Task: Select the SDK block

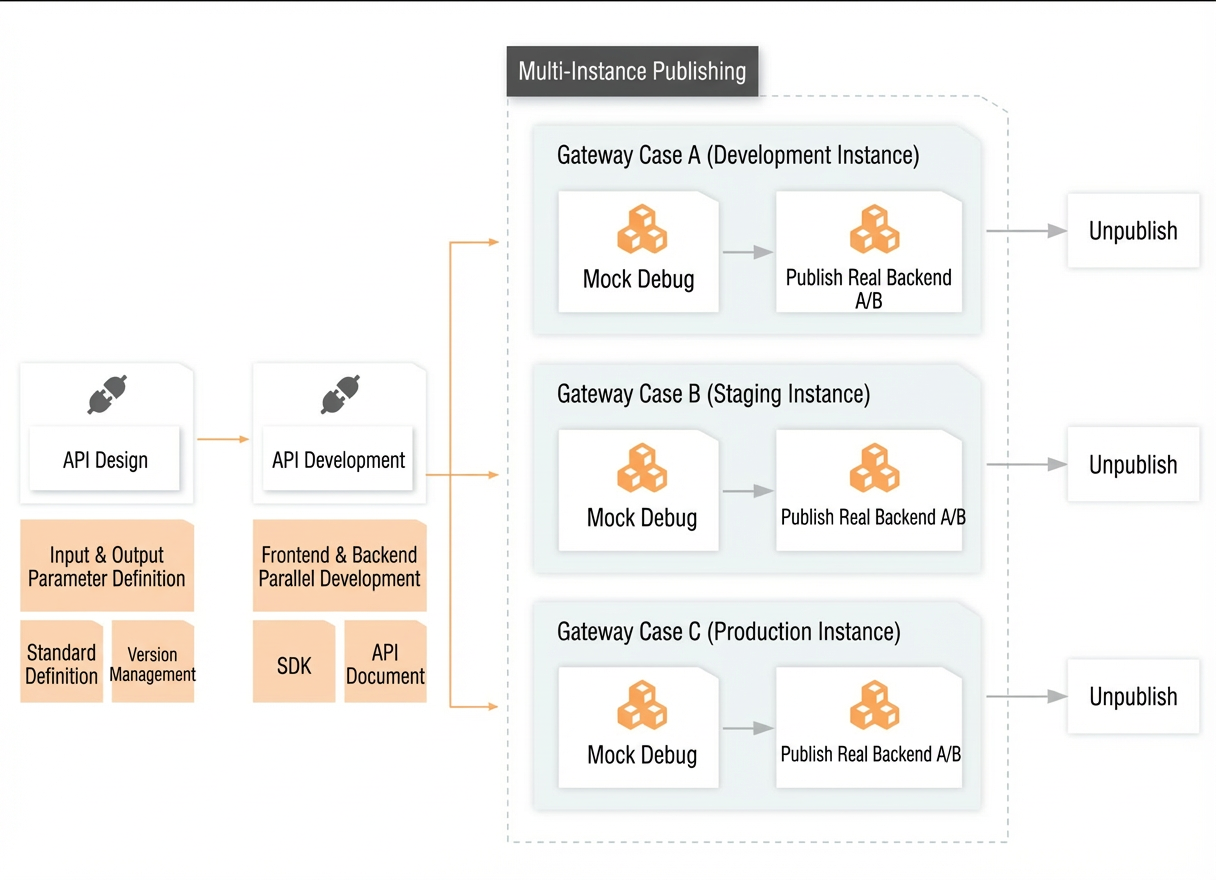Action: pyautogui.click(x=294, y=663)
